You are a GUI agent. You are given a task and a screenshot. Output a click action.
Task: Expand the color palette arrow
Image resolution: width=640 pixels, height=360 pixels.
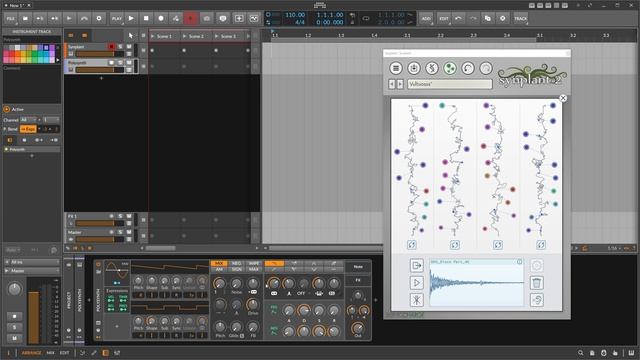point(58,60)
